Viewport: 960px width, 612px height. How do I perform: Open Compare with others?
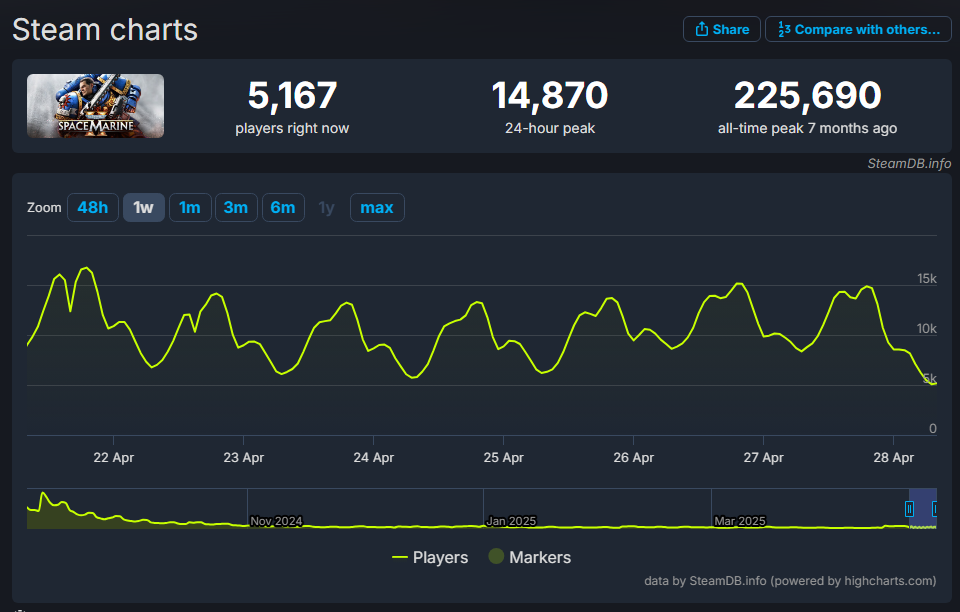tap(858, 29)
